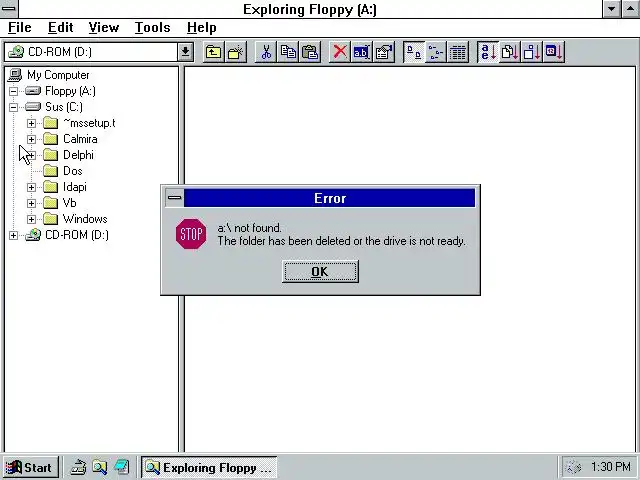Expand the Windows folder
Screen dimensions: 640x480
tap(31, 219)
